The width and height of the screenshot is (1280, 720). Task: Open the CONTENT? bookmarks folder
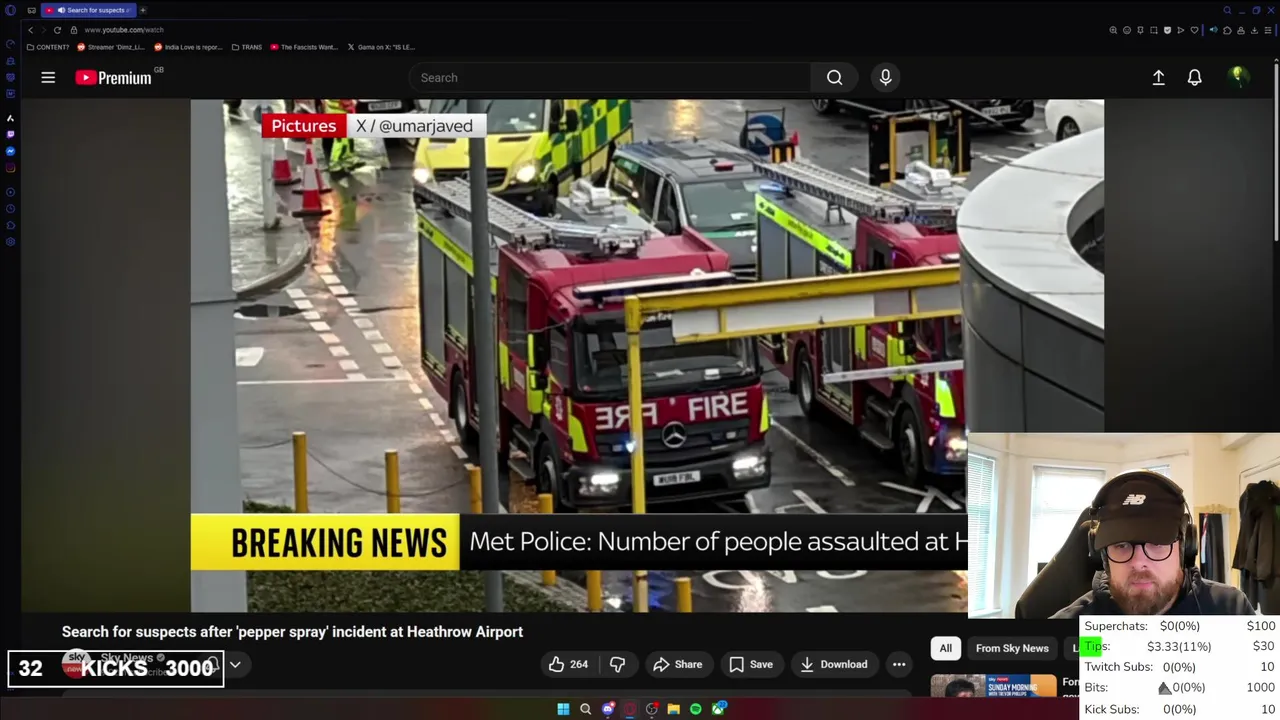[48, 47]
